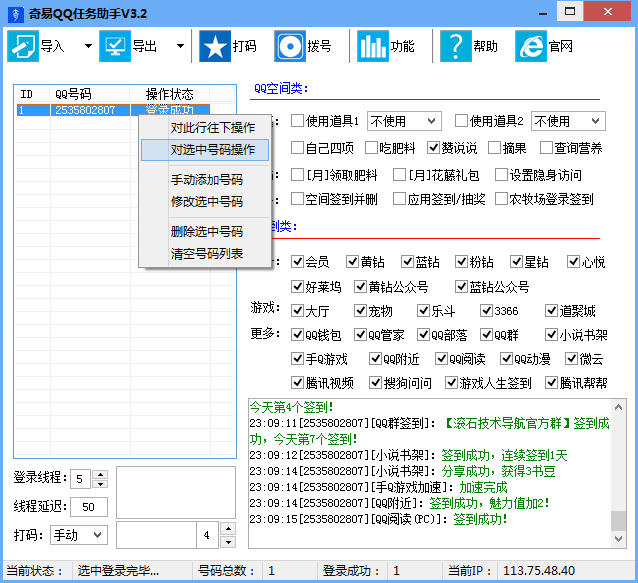The width and height of the screenshot is (638, 583).
Task: Check the 摘果 checkbox
Action: coord(494,148)
